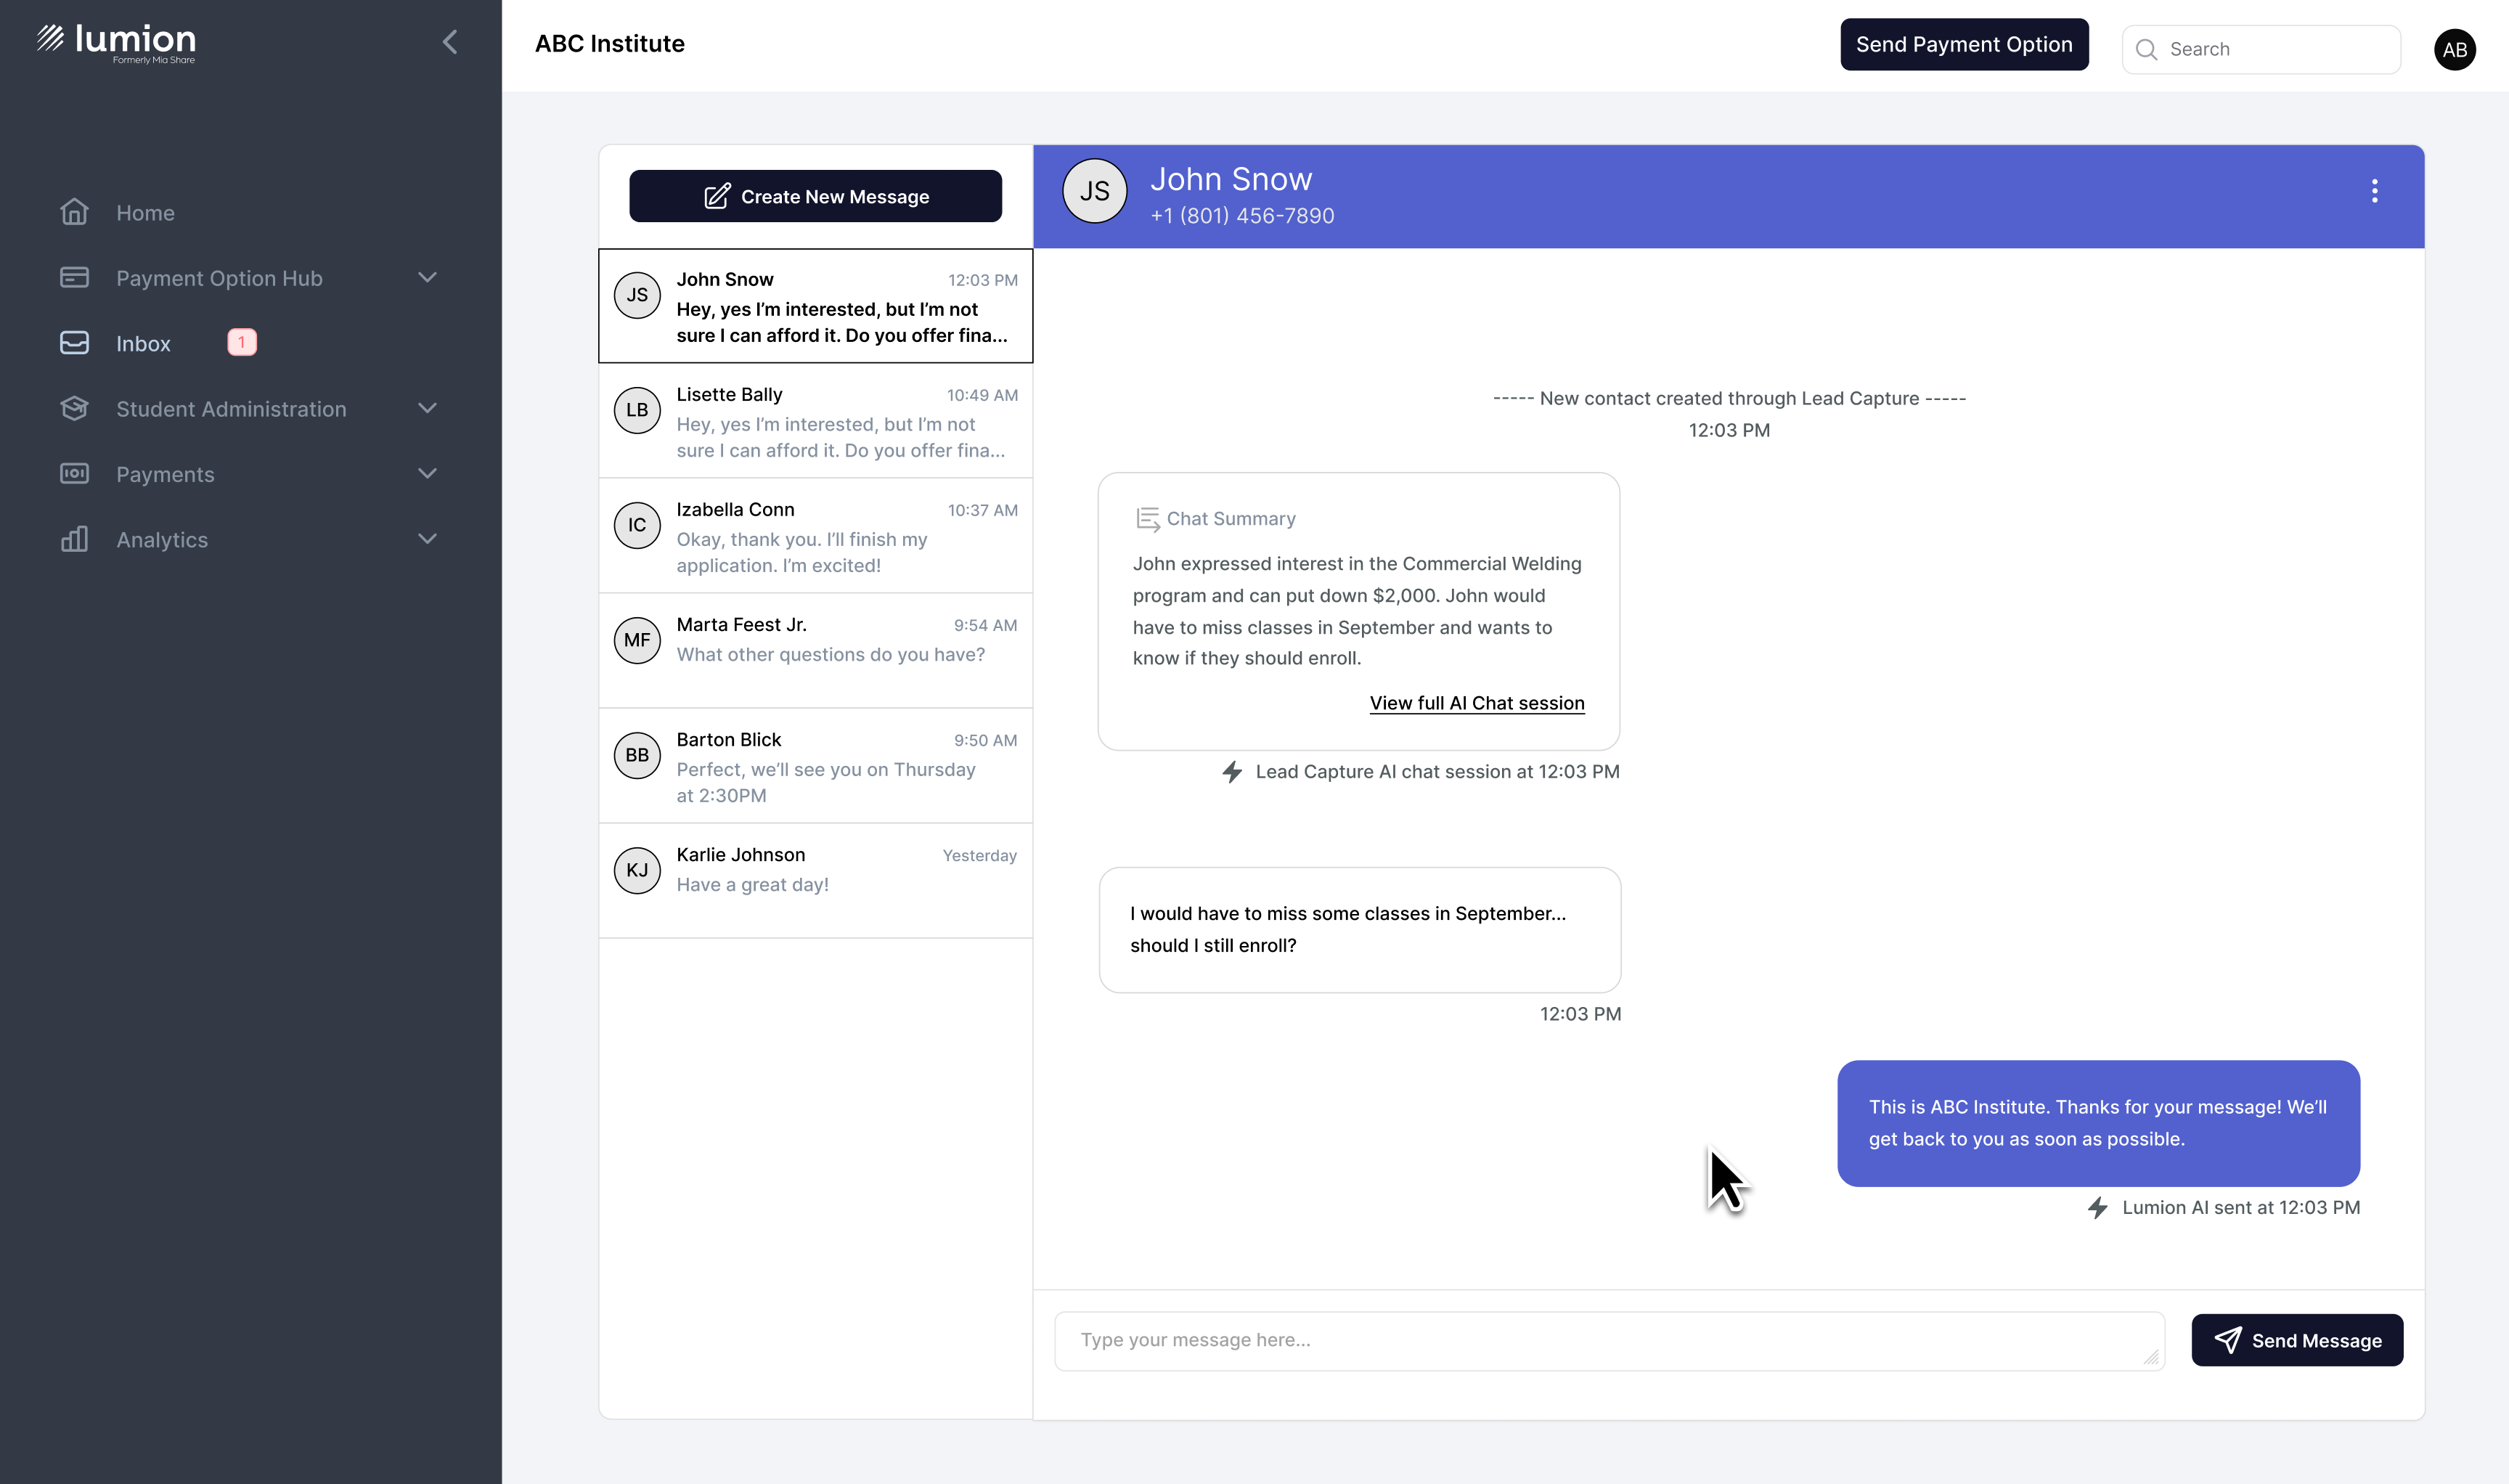Click lightning icon beside Lumion AI sent
The width and height of the screenshot is (2509, 1484).
click(2098, 1207)
